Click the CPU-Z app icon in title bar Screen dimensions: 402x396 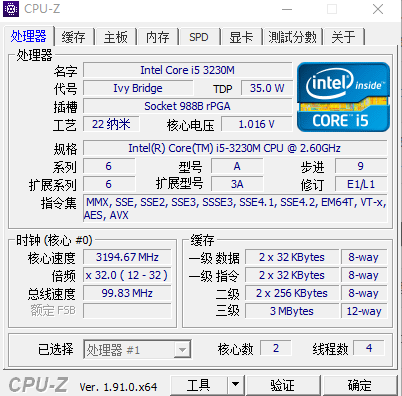point(11,9)
